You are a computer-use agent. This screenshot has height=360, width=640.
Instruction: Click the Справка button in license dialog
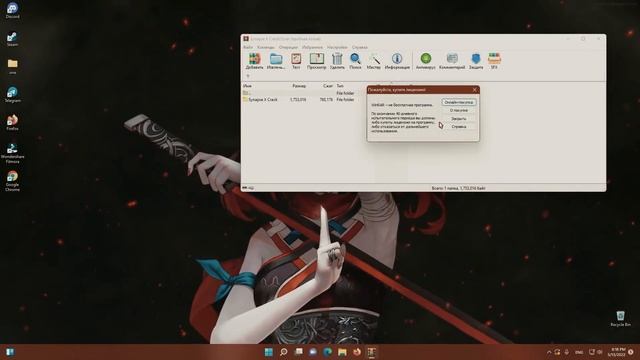pos(458,127)
